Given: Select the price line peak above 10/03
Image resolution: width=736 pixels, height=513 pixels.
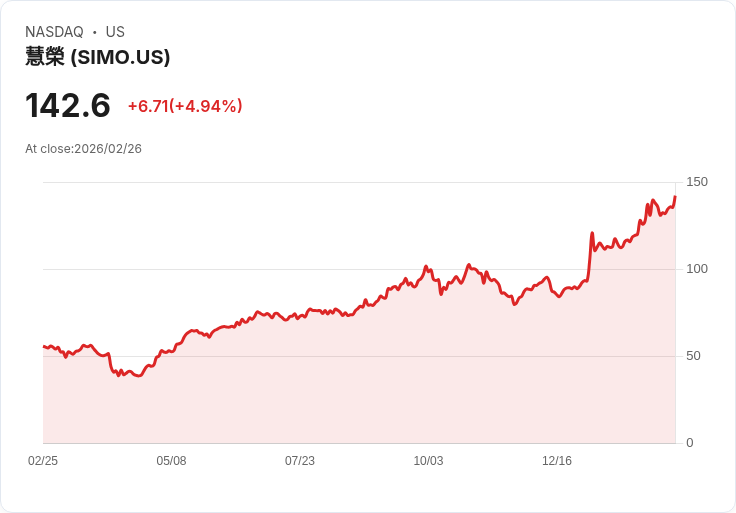Looking at the screenshot, I should click(x=426, y=266).
